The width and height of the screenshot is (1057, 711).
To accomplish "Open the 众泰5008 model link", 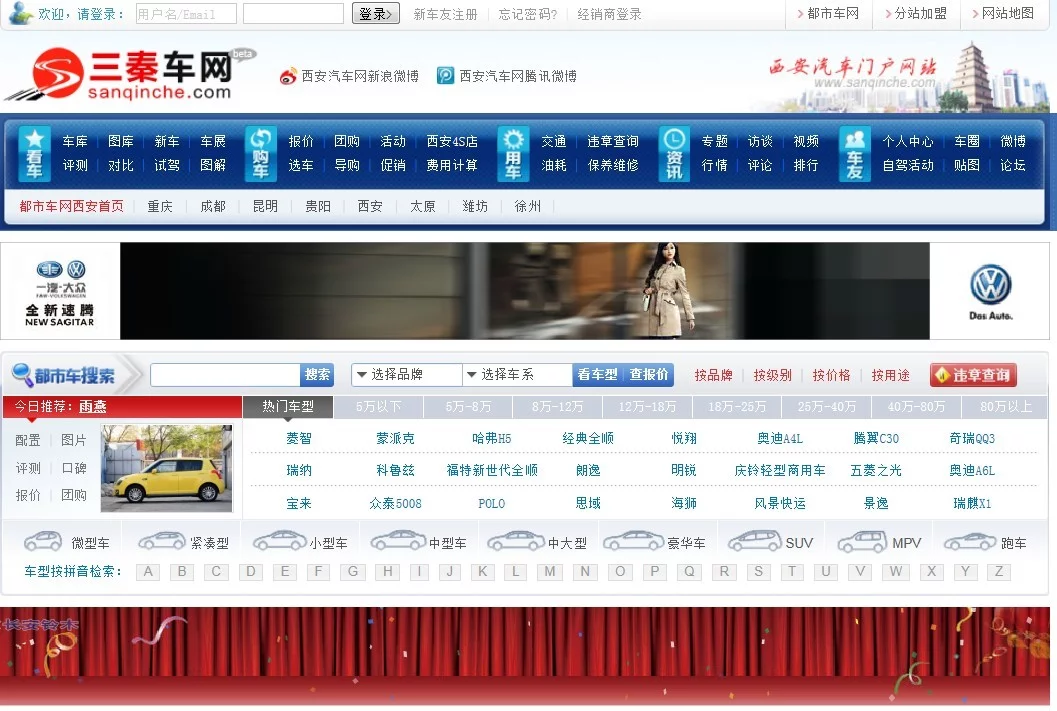I will coord(395,503).
